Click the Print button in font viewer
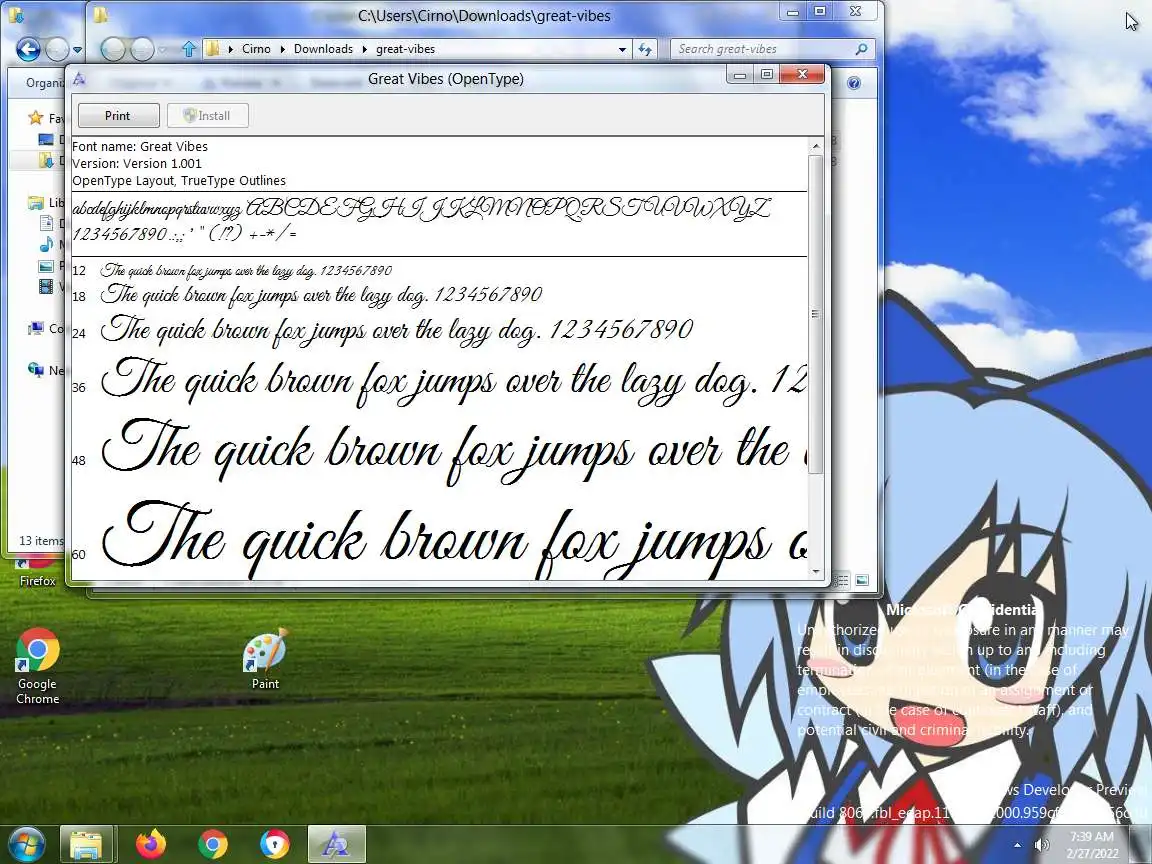 point(118,115)
